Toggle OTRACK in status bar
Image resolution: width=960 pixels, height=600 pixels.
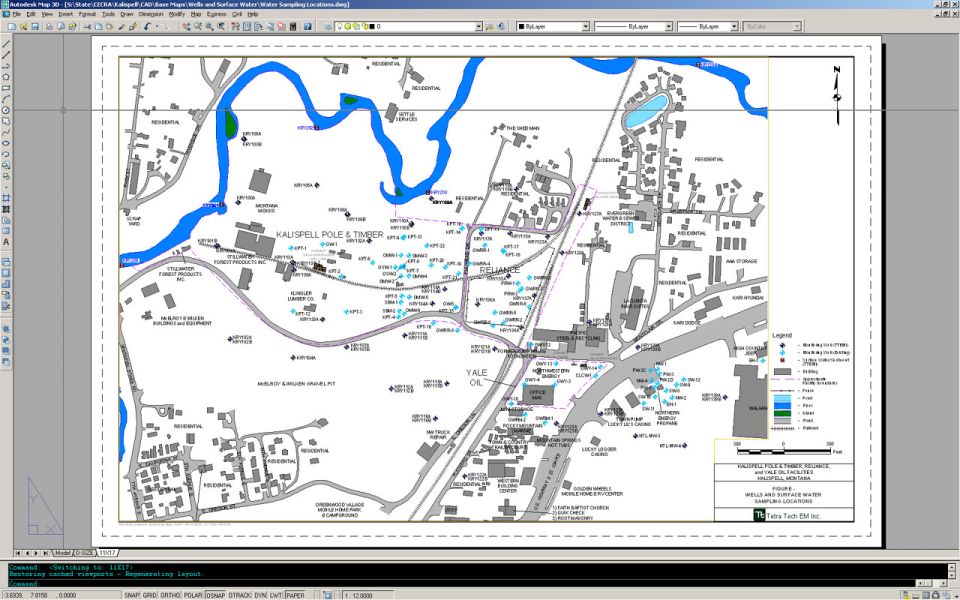239,595
